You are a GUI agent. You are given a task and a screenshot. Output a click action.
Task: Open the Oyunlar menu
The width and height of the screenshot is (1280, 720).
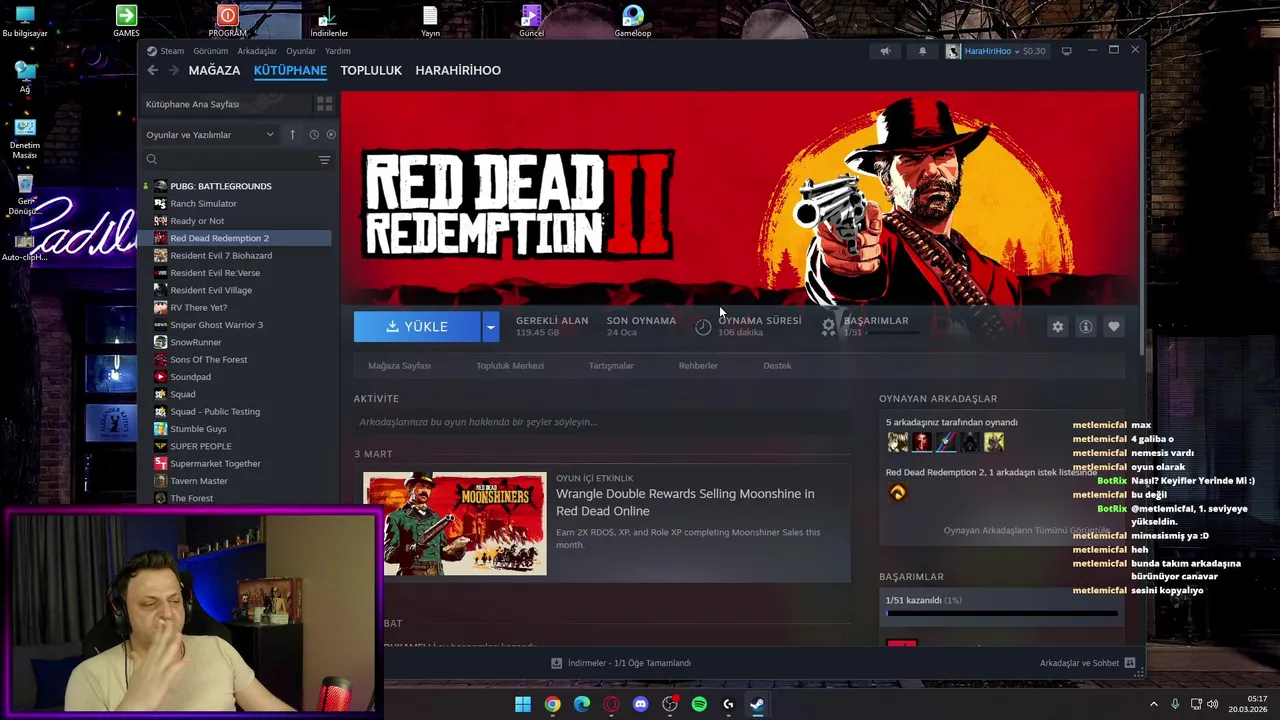[x=301, y=51]
